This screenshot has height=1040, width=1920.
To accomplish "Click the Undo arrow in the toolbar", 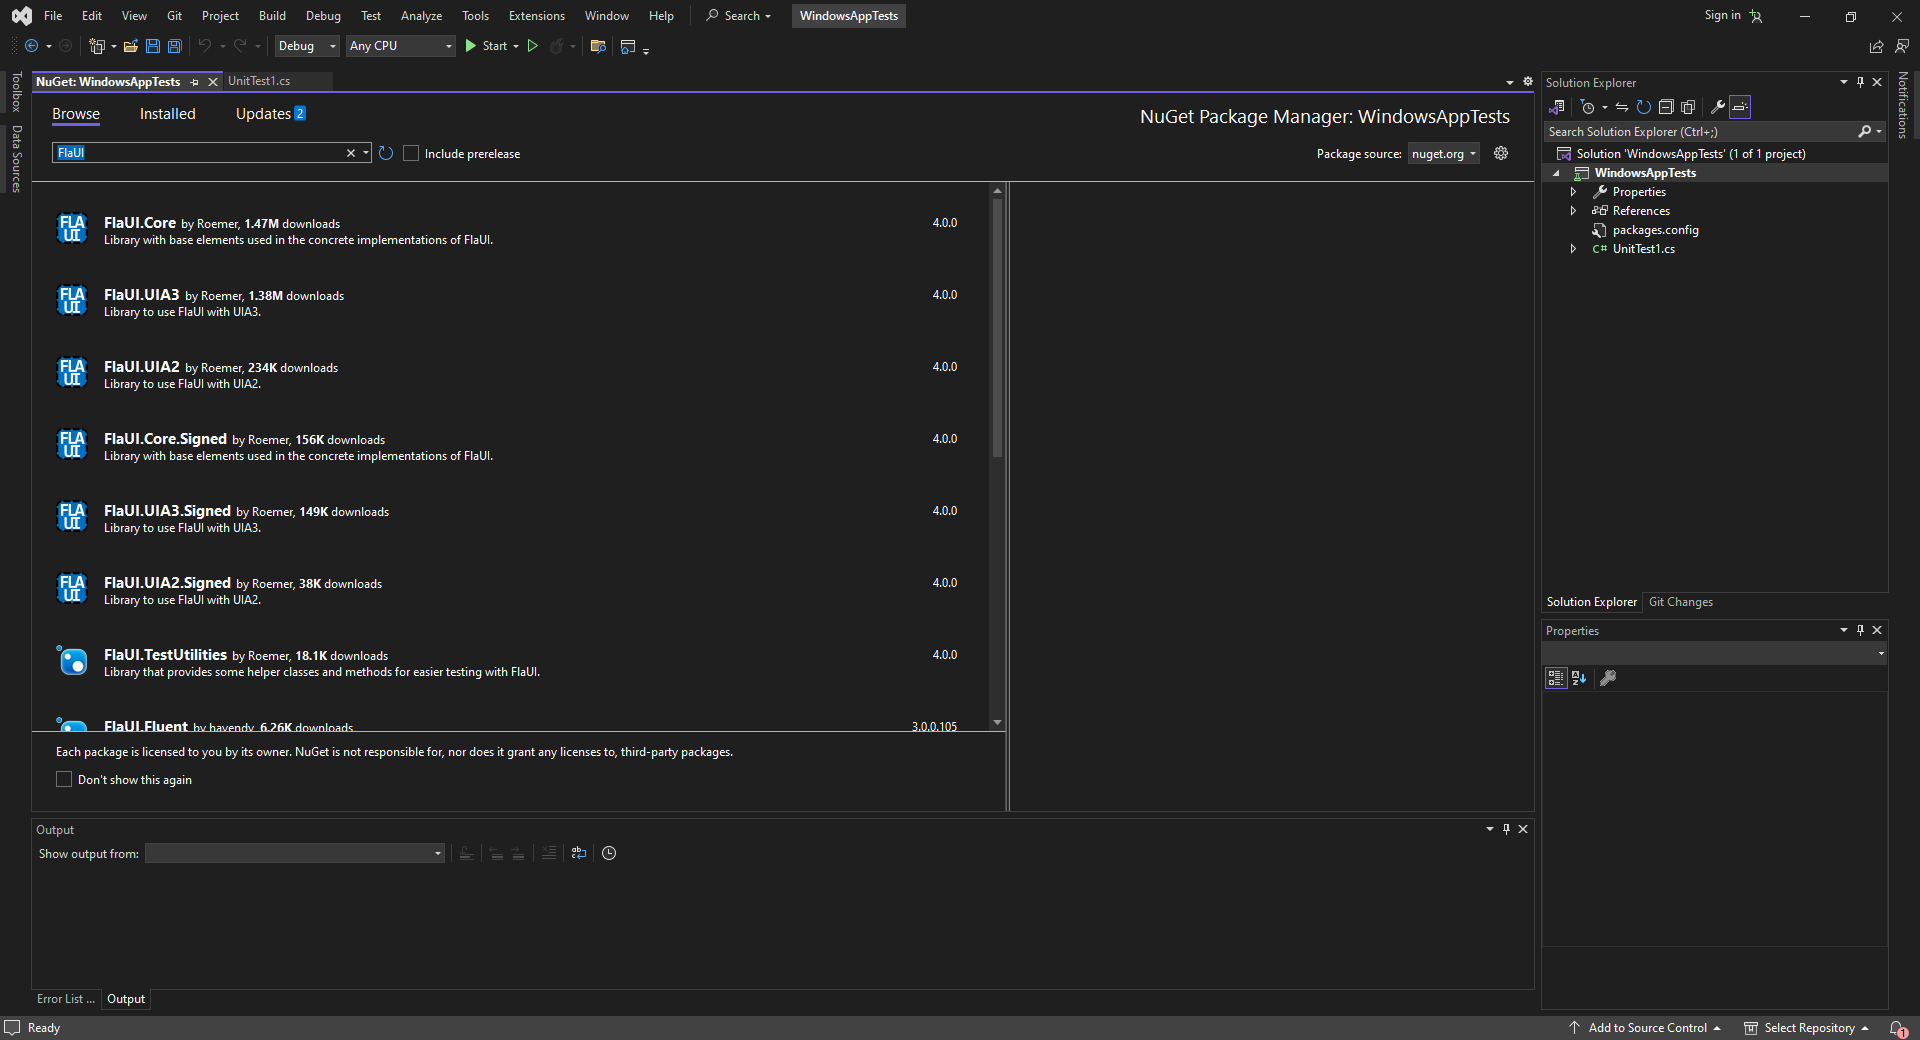I will click(204, 46).
